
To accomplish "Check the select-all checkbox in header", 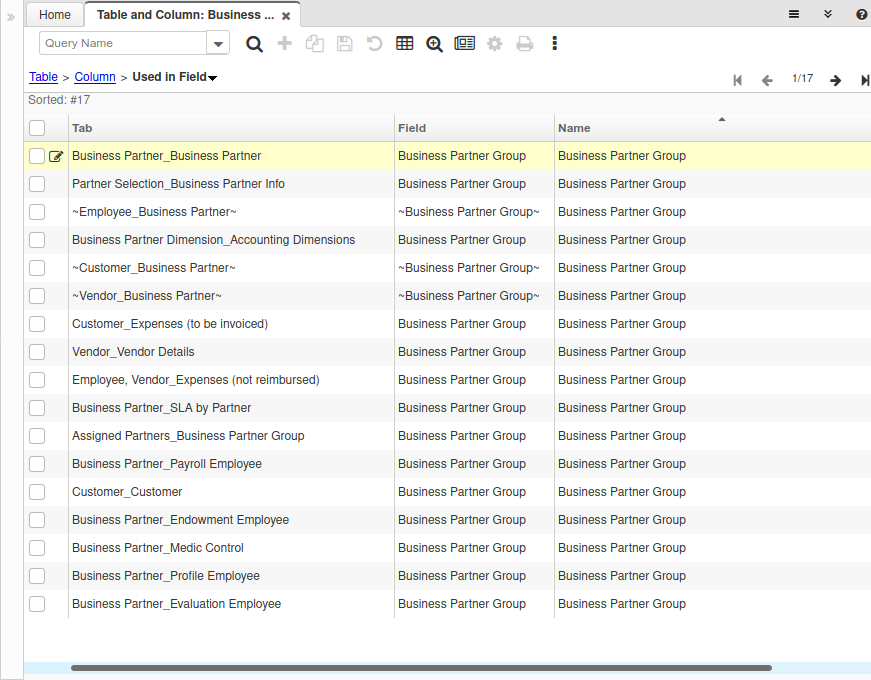I will click(x=37, y=128).
